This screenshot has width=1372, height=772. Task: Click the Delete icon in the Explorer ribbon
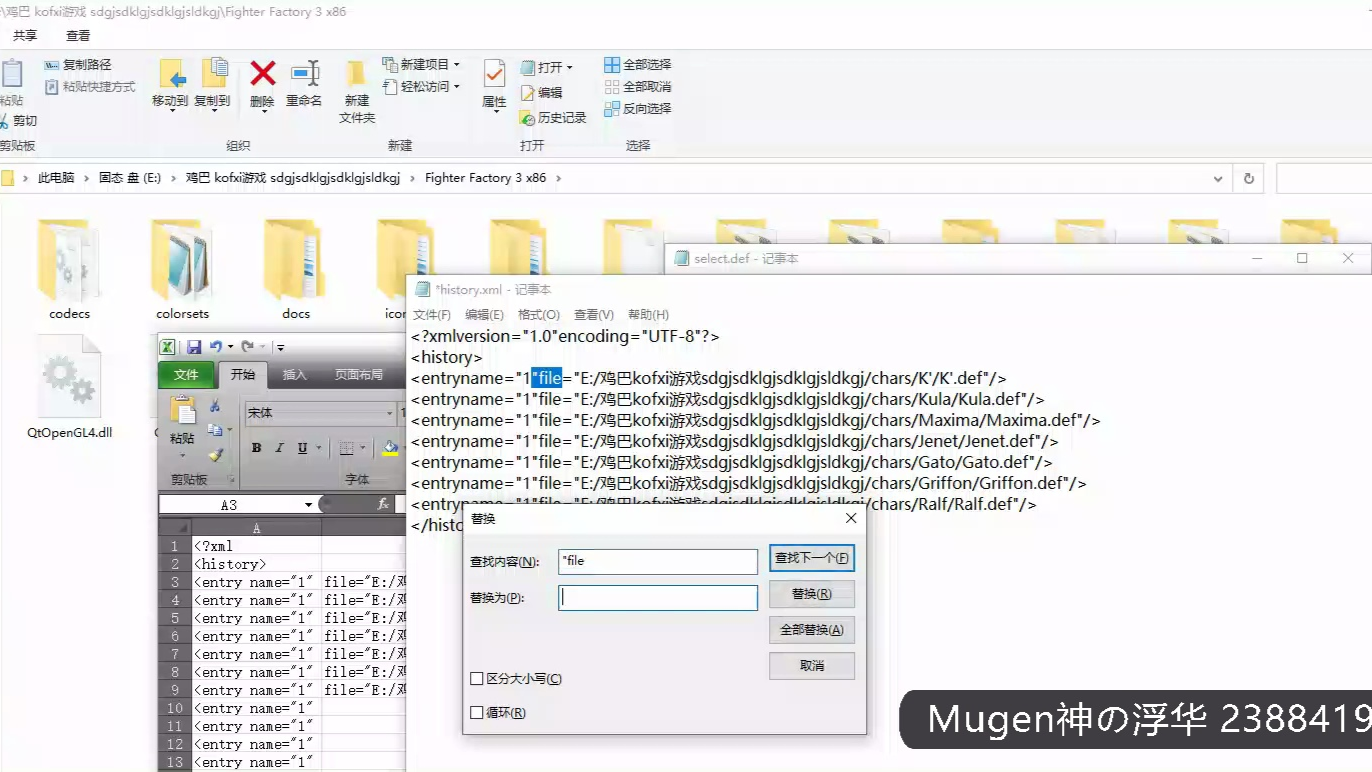point(262,80)
